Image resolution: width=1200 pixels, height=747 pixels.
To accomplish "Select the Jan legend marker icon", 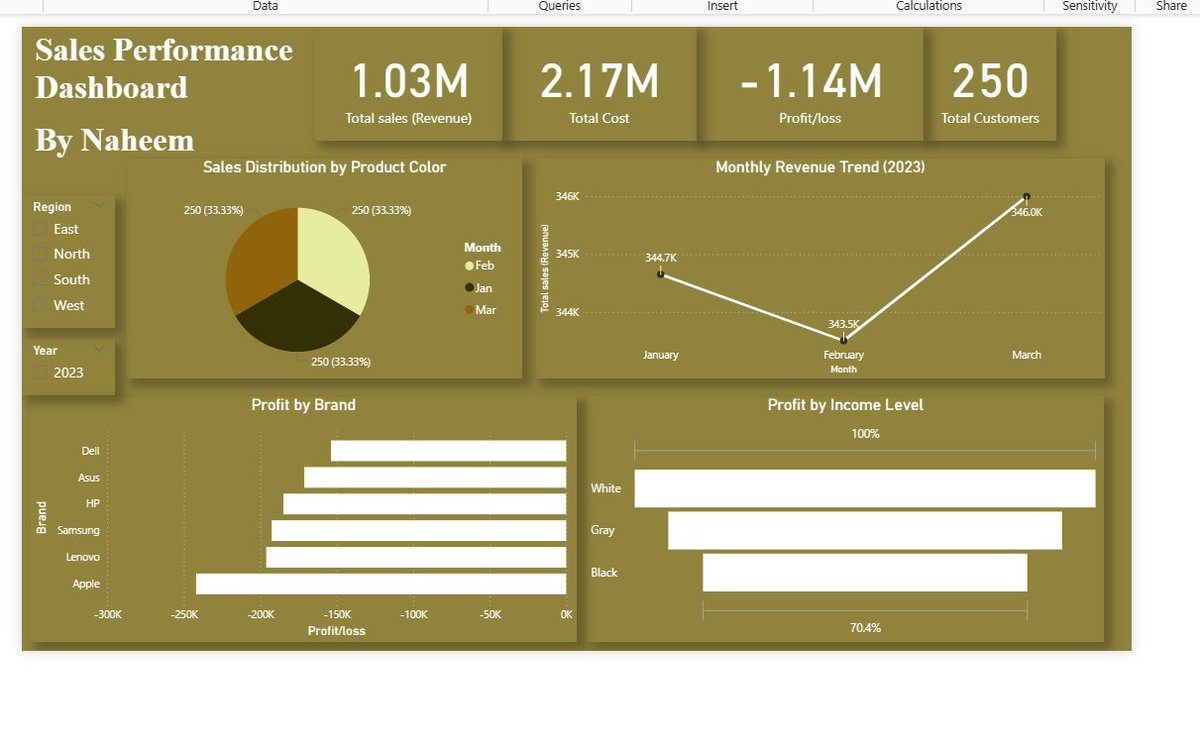I will [472, 287].
